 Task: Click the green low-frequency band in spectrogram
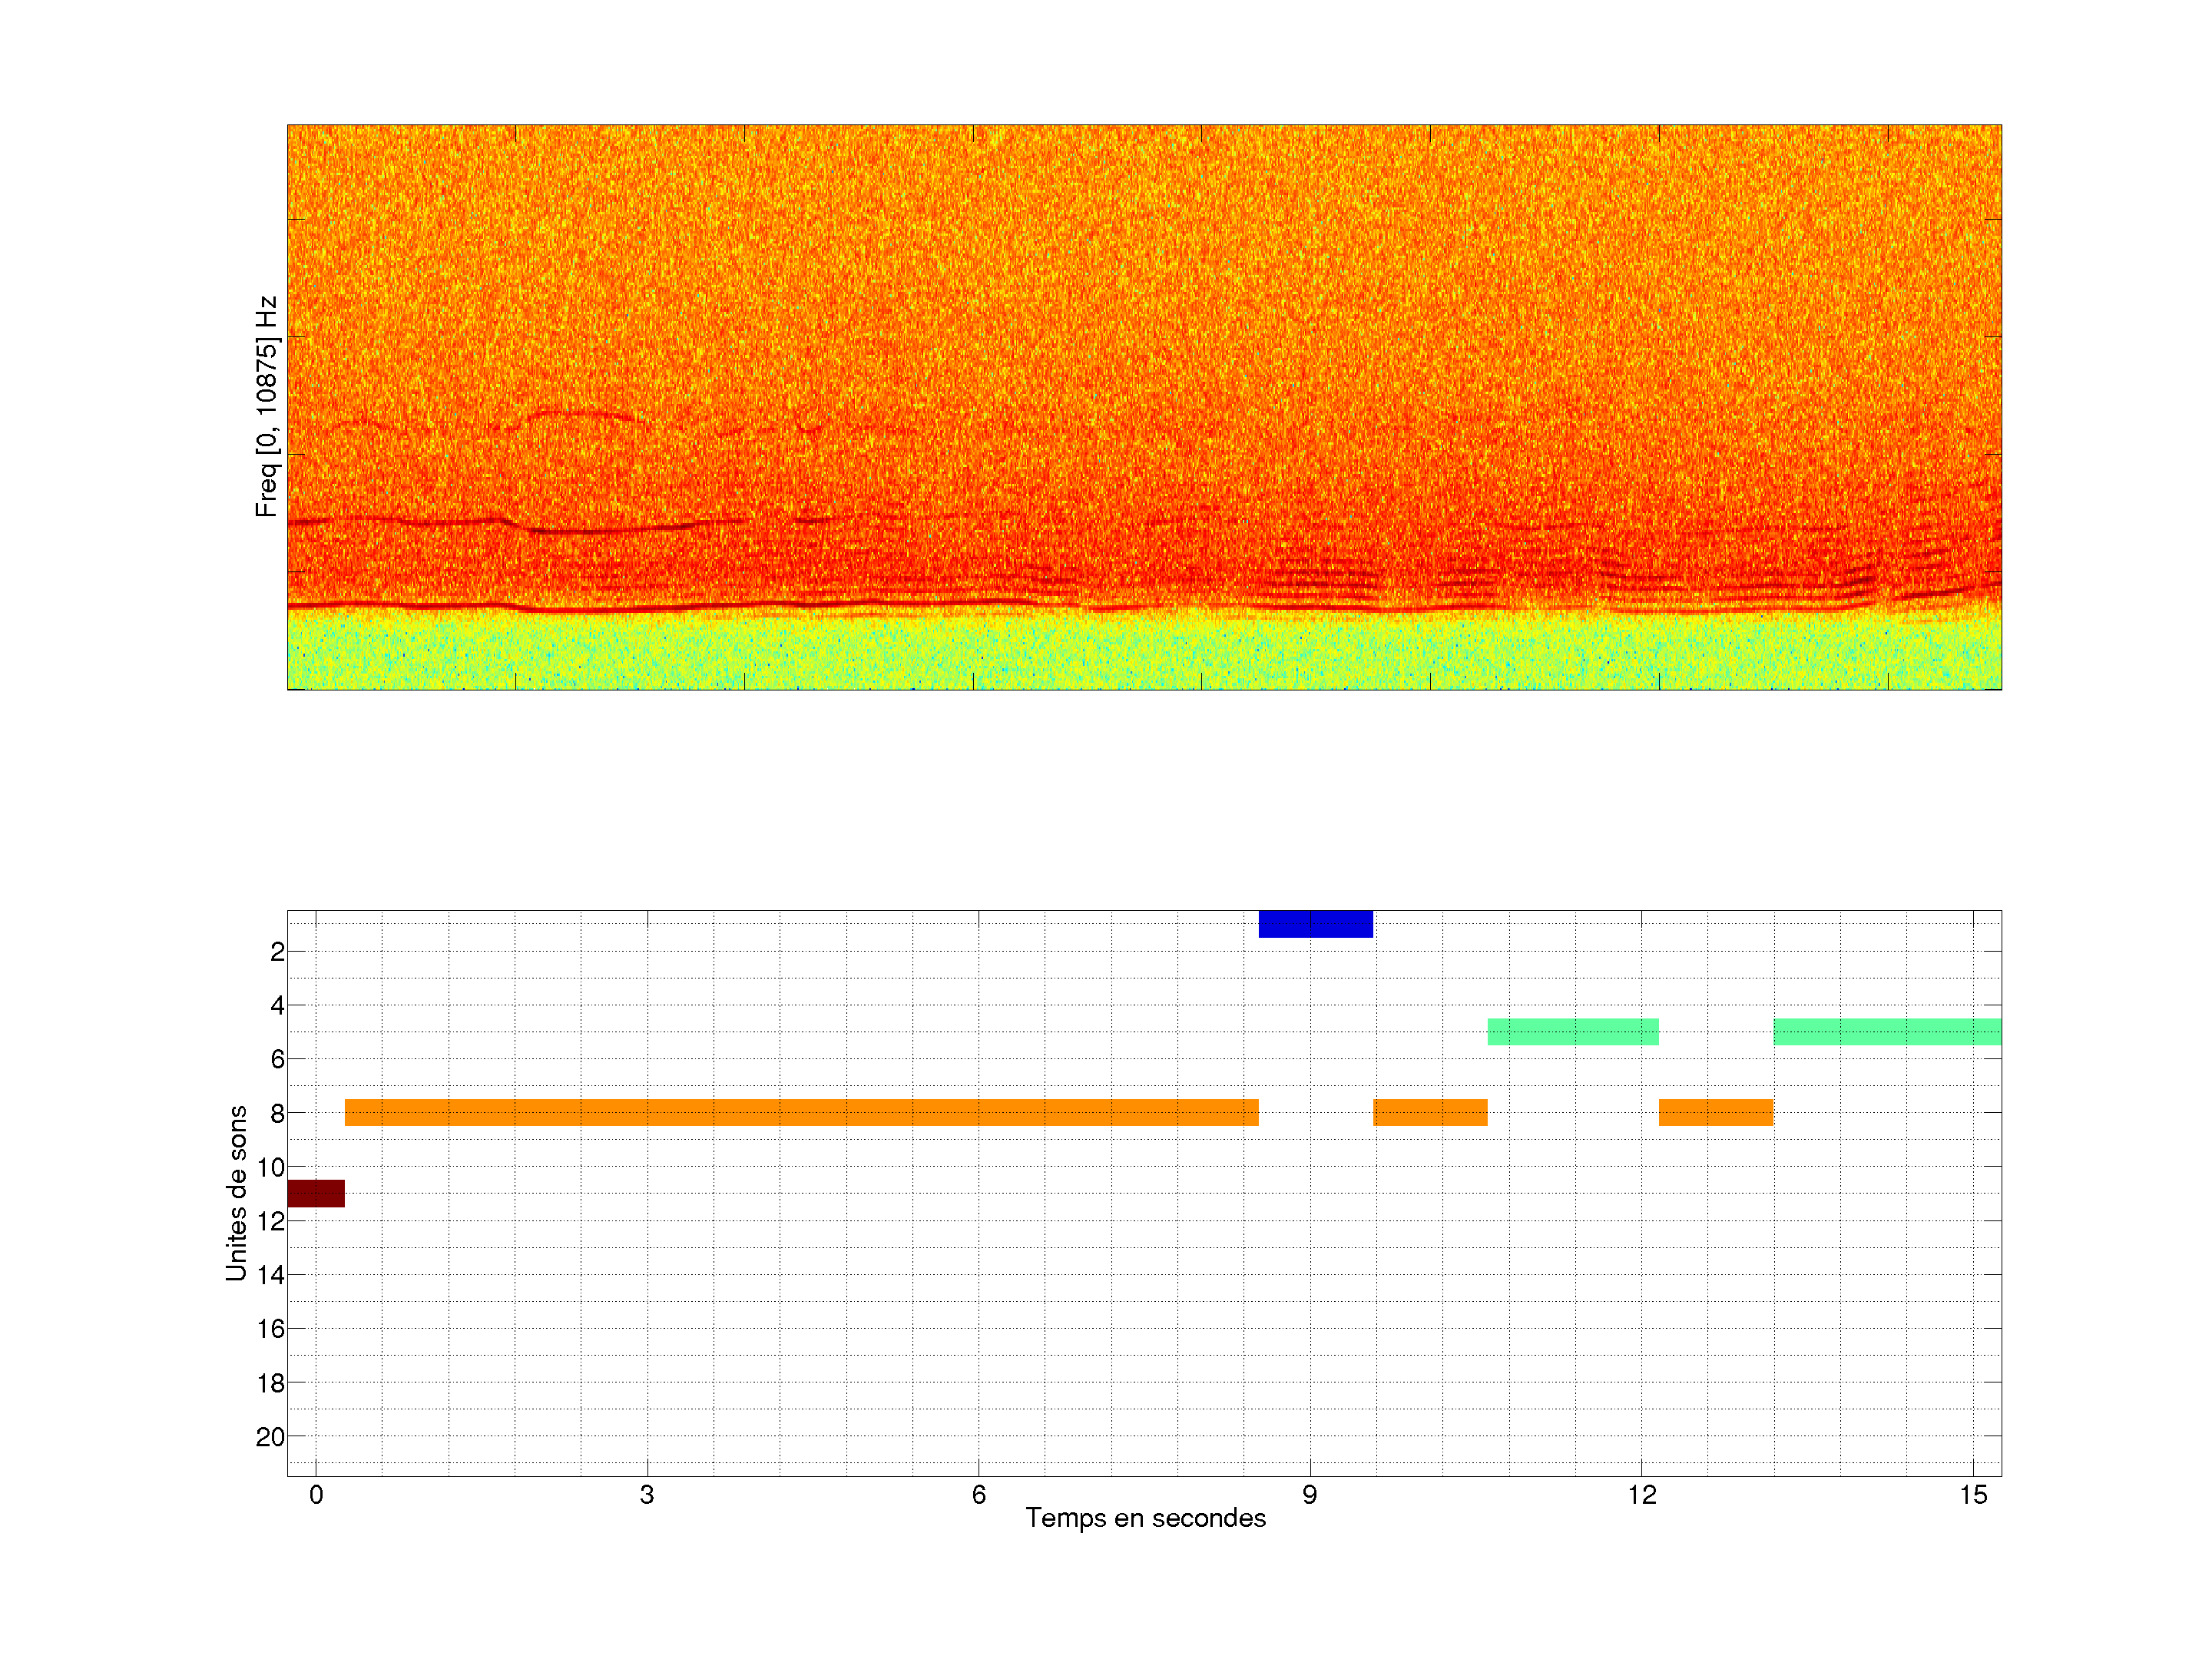click(1144, 655)
